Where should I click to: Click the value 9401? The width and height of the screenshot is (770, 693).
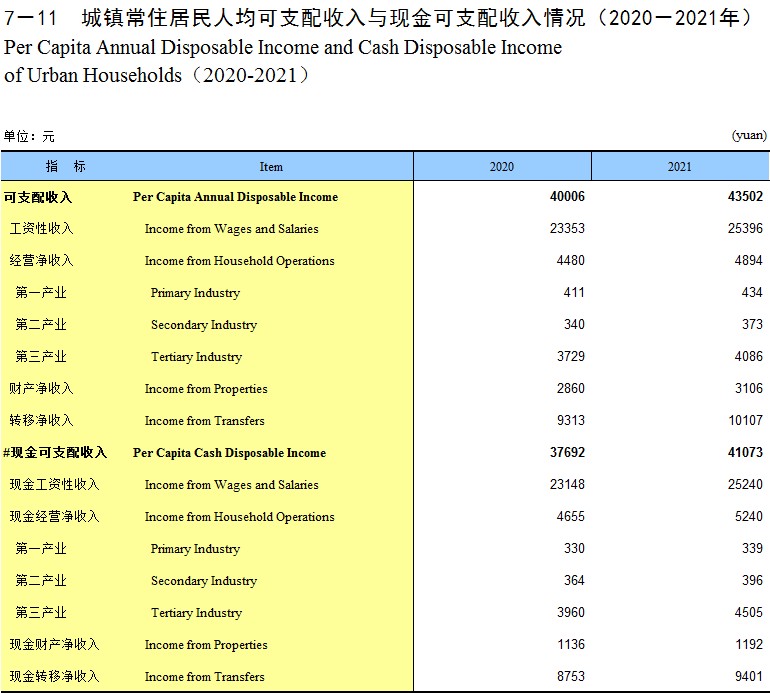[x=749, y=676]
